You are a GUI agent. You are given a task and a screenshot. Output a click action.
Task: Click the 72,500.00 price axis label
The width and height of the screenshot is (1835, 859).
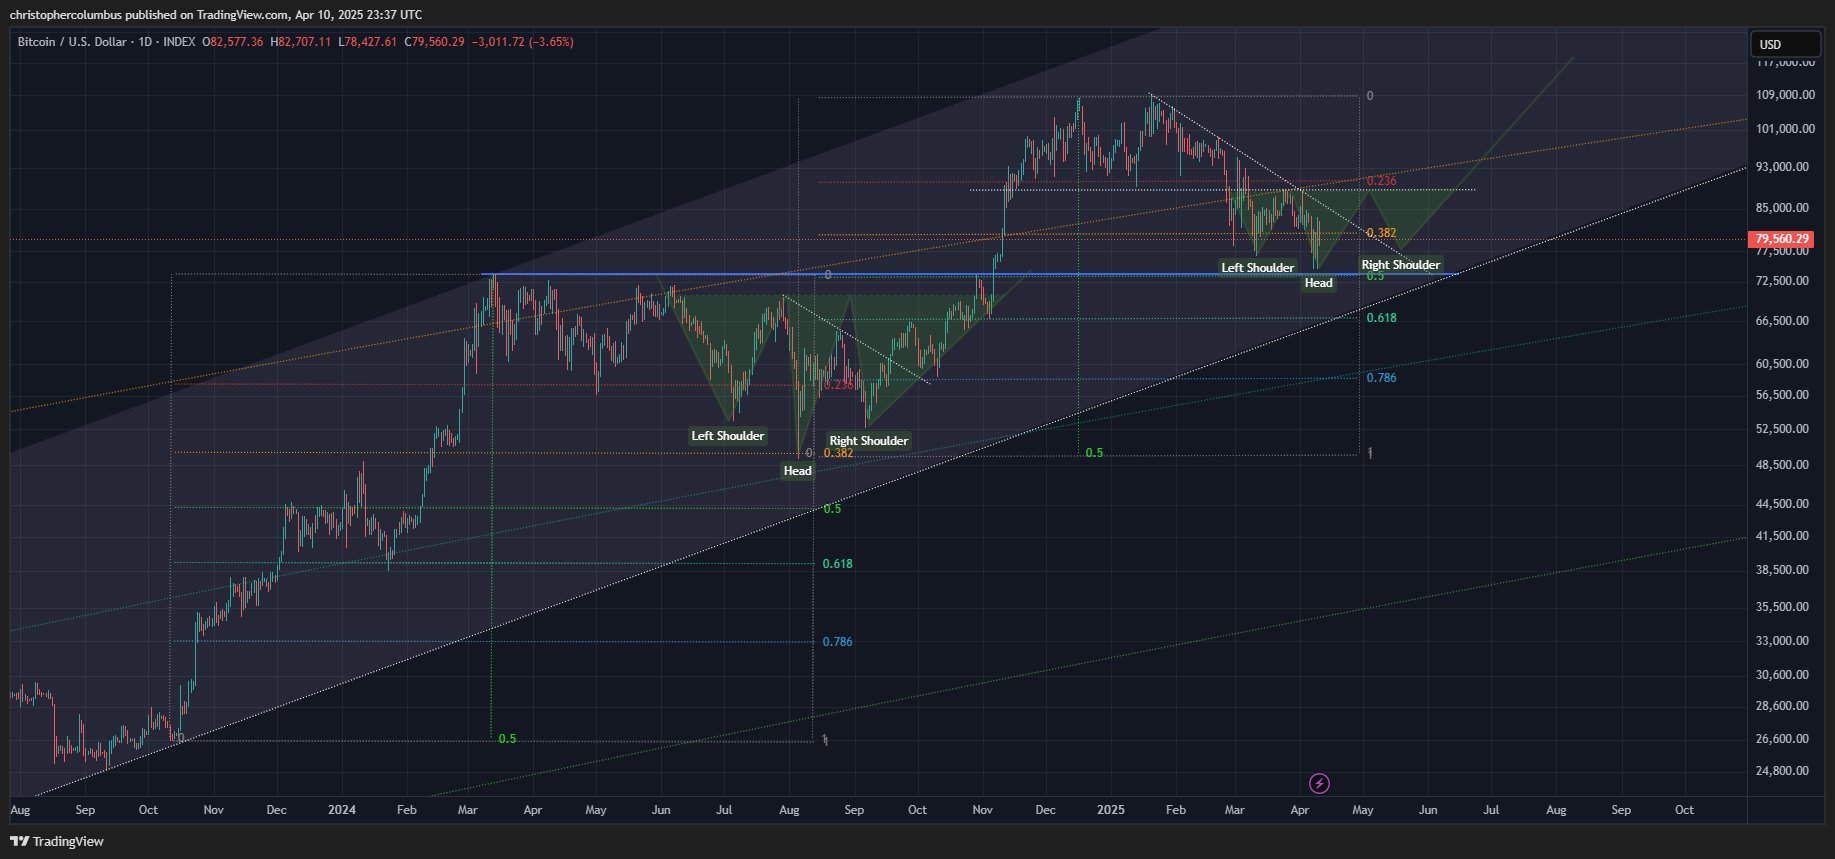tap(1783, 281)
